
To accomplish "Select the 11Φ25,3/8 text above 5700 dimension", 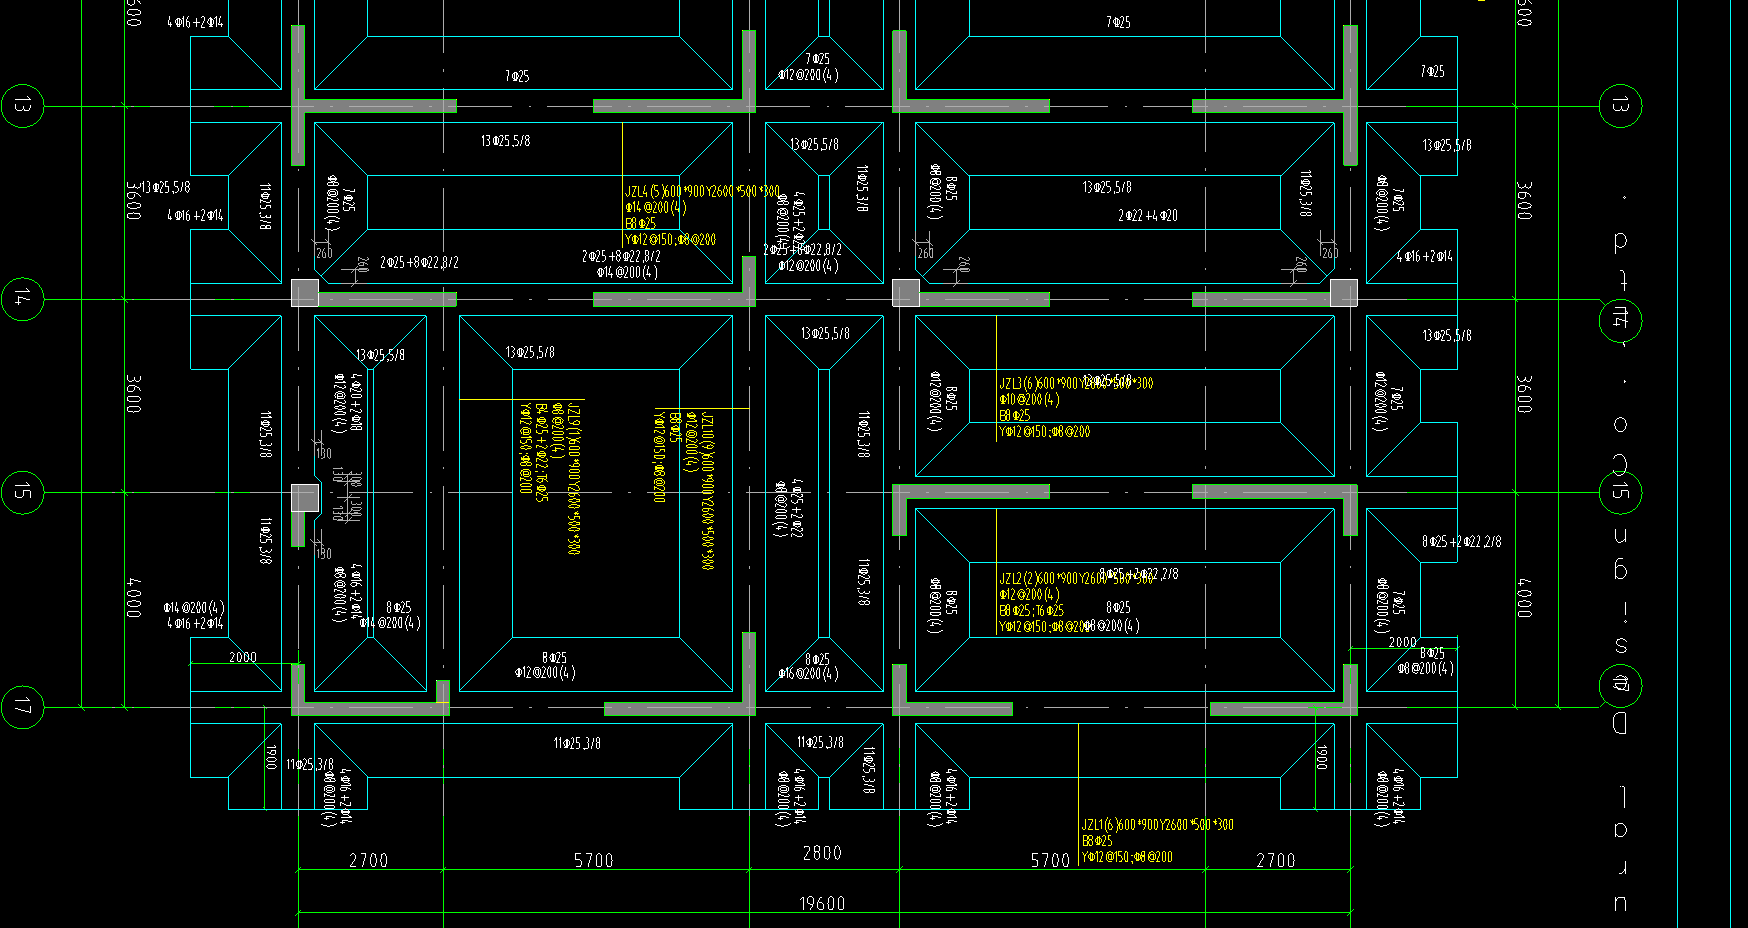I will [577, 743].
